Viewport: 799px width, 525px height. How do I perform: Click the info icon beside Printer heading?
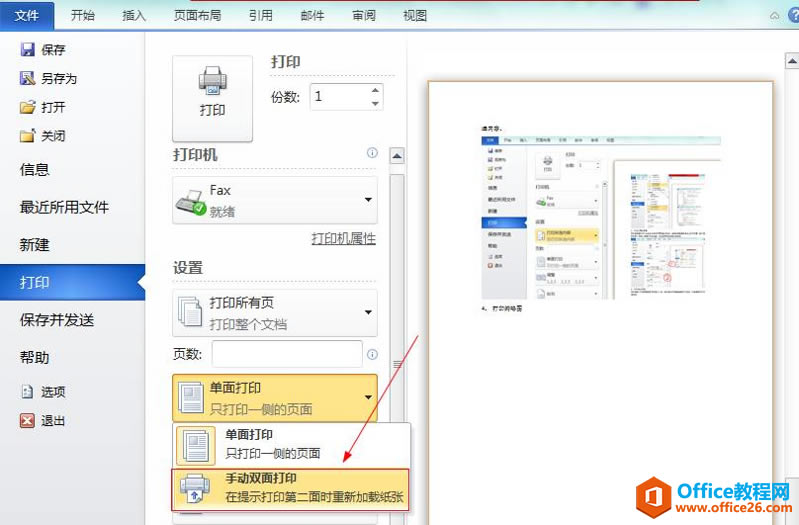click(x=372, y=152)
